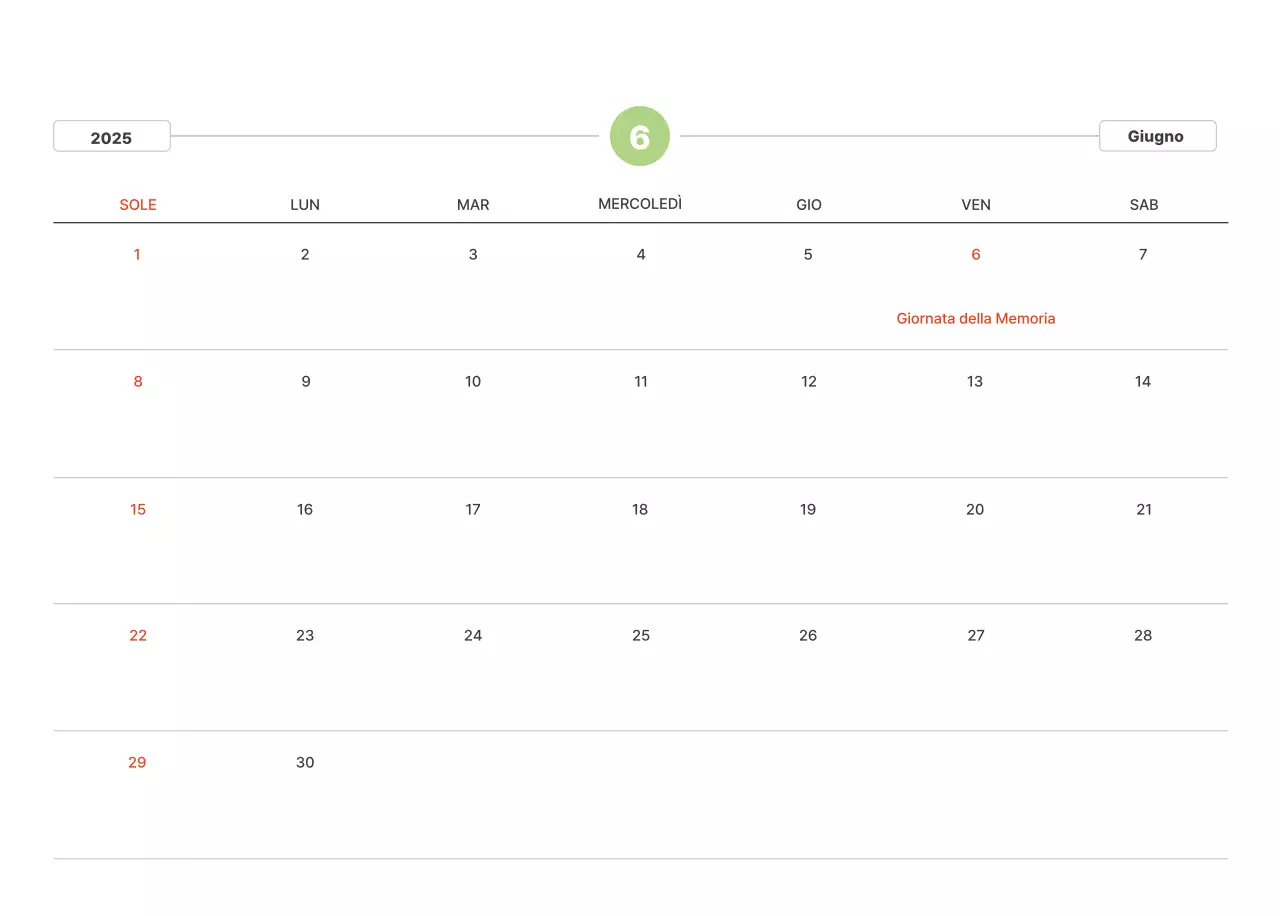Select the MERCOLEDÌ column header

(640, 204)
